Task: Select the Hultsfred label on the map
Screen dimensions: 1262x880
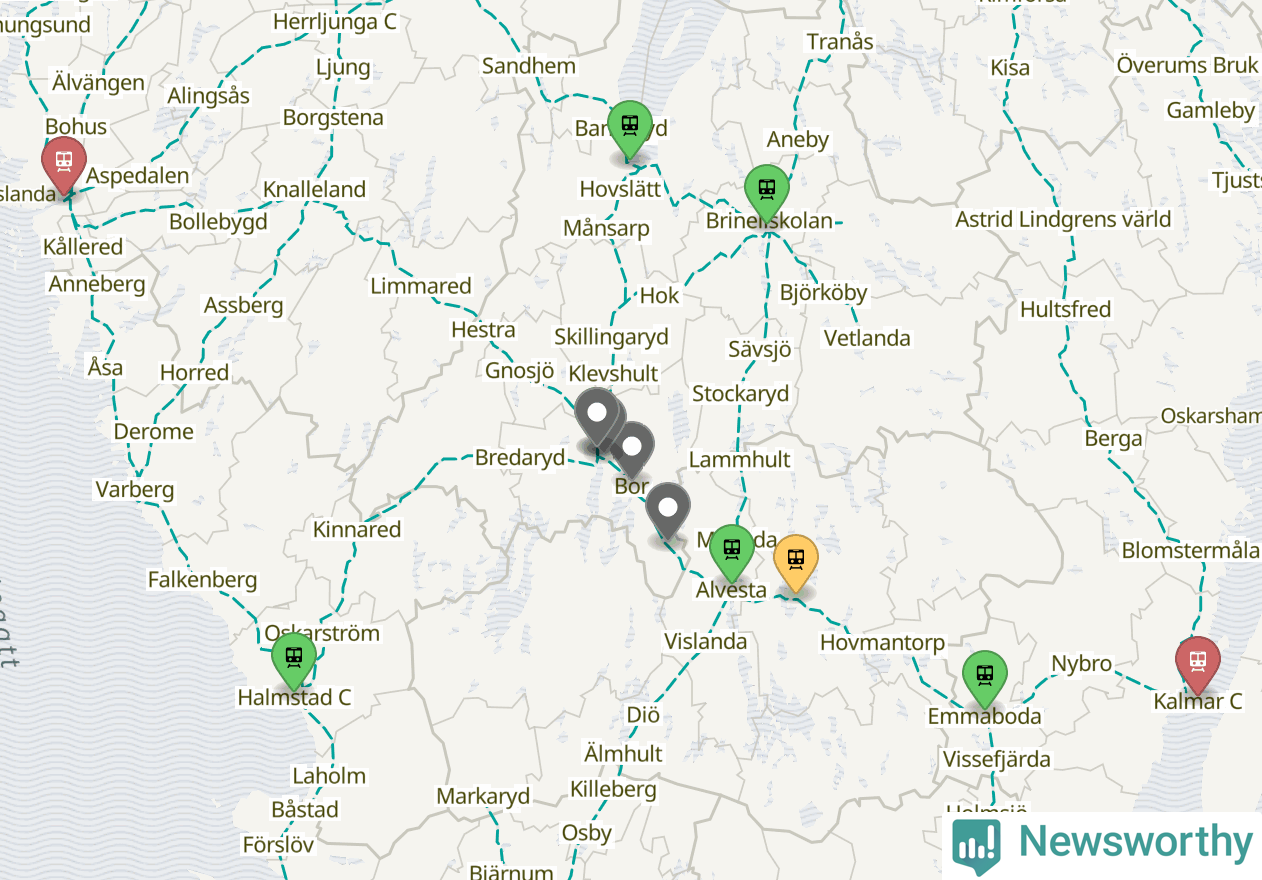Action: (1065, 309)
